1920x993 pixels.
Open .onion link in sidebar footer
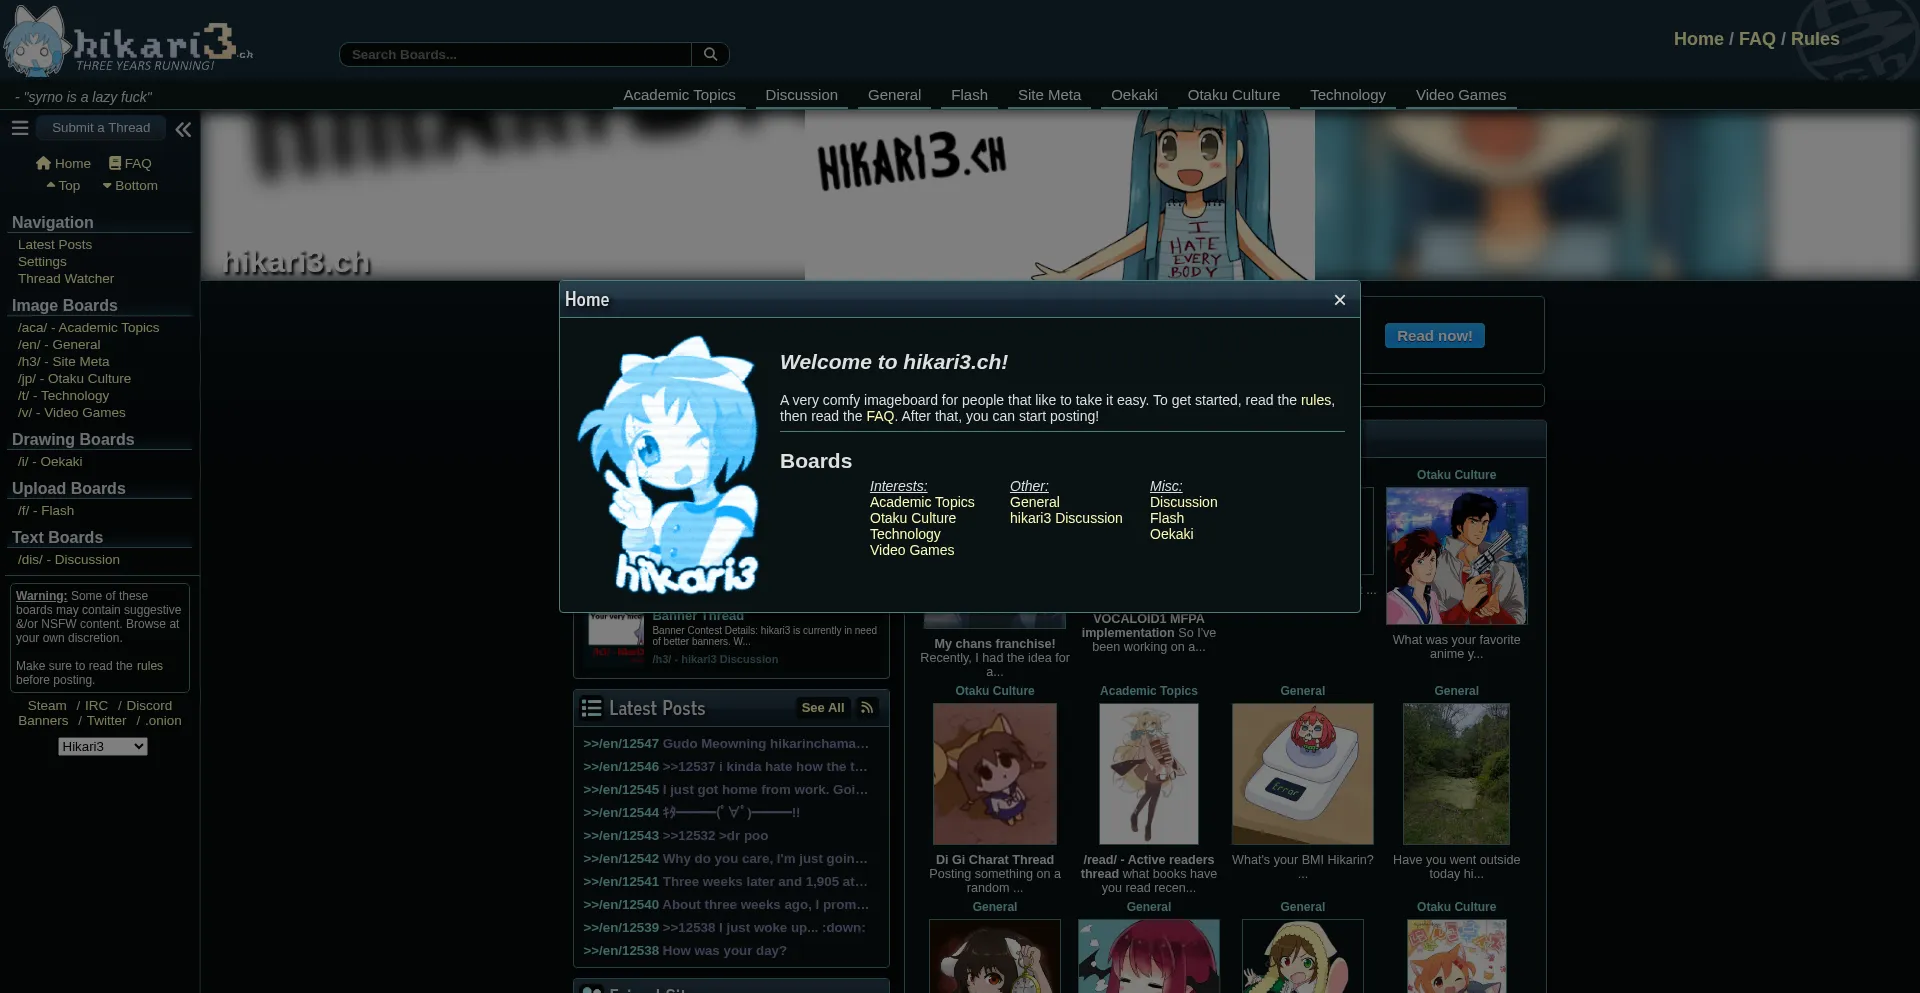click(163, 721)
